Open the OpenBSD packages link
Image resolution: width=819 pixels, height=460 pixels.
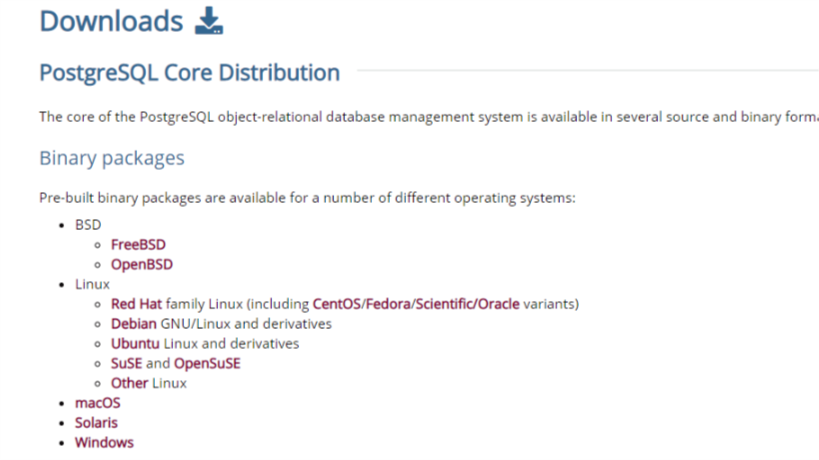[x=142, y=264]
